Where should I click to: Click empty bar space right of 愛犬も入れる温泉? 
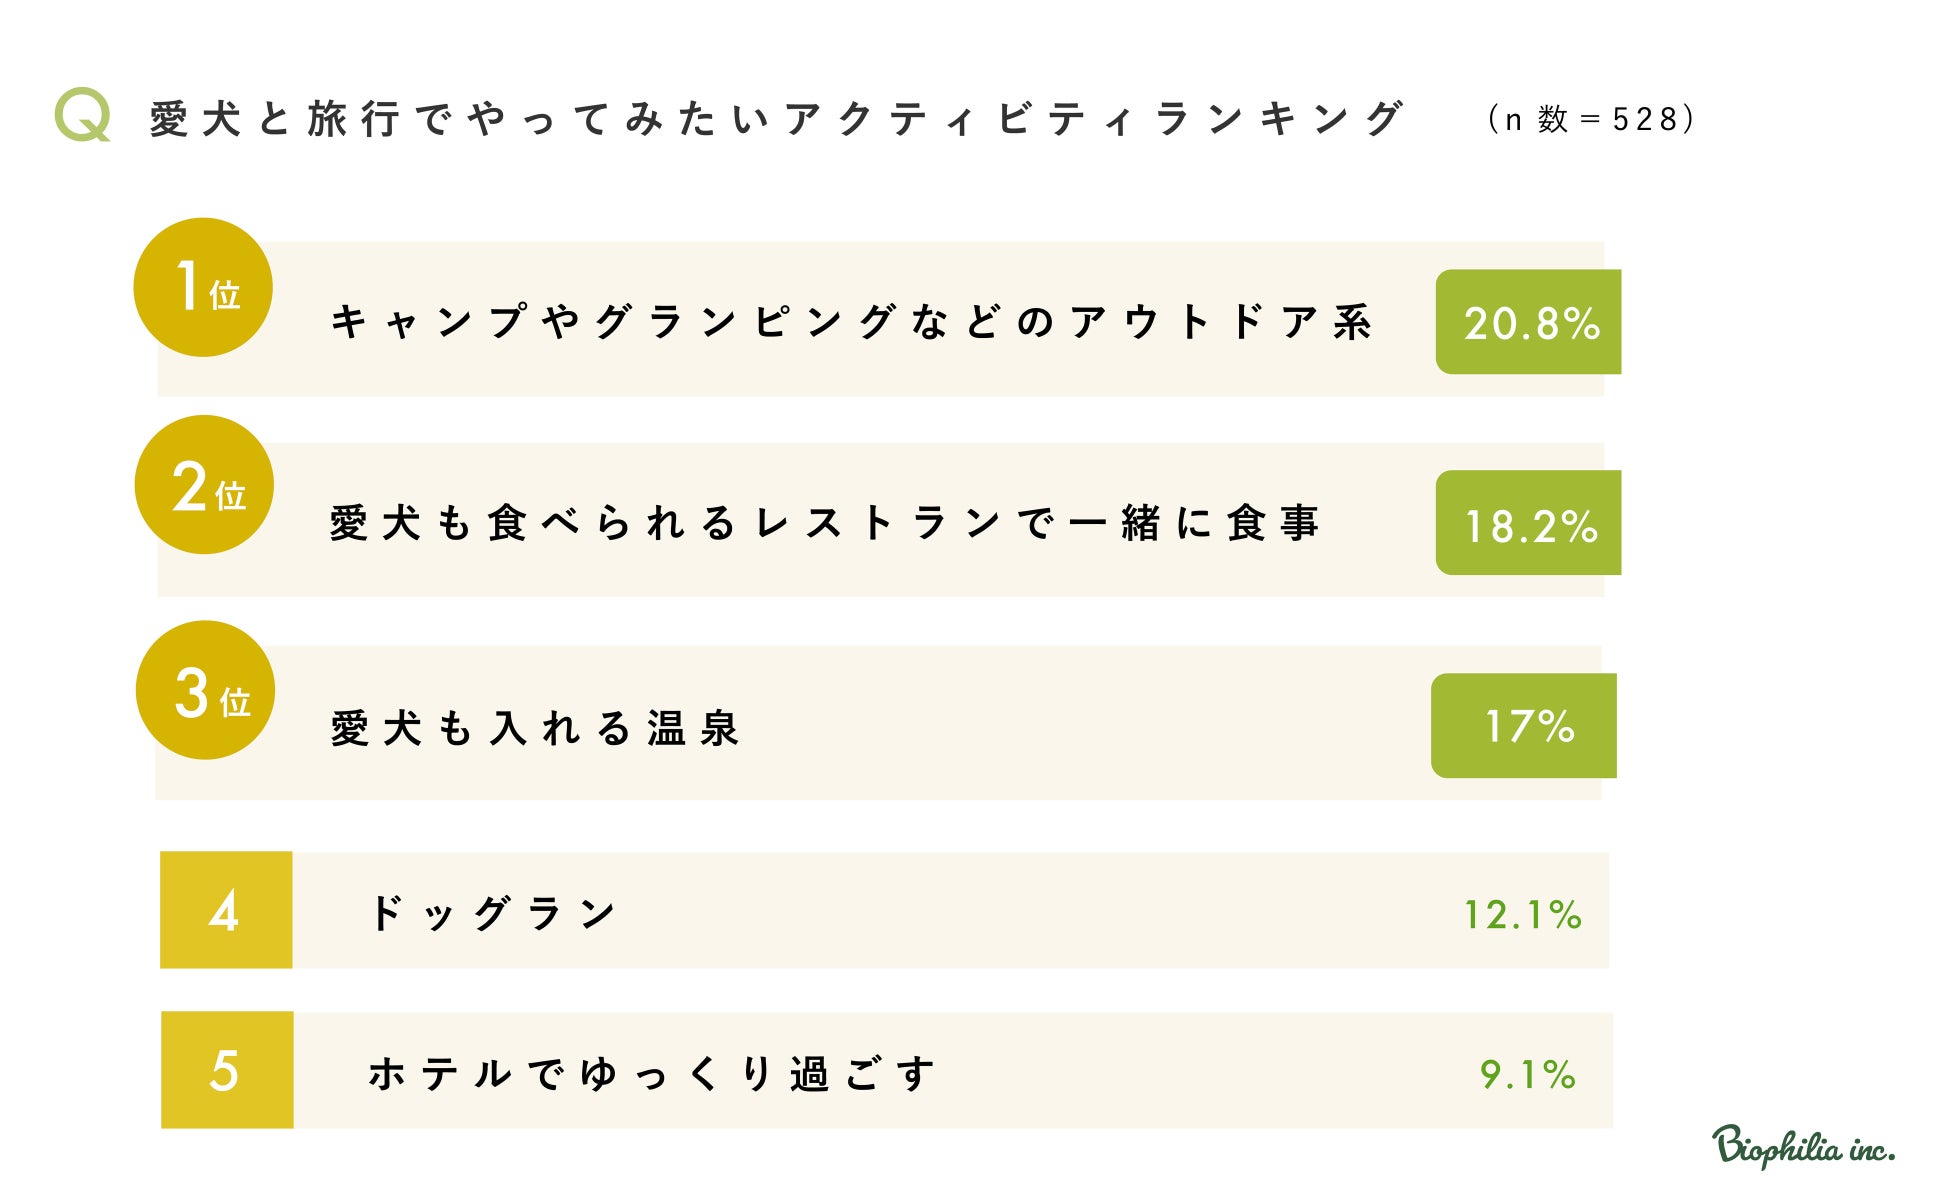1080,726
